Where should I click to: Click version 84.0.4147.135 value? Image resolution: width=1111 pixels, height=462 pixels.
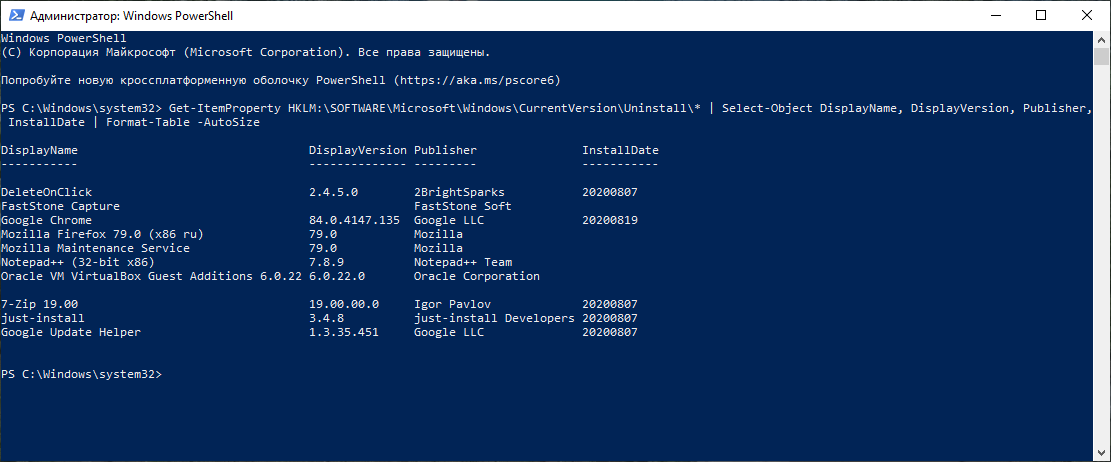354,220
